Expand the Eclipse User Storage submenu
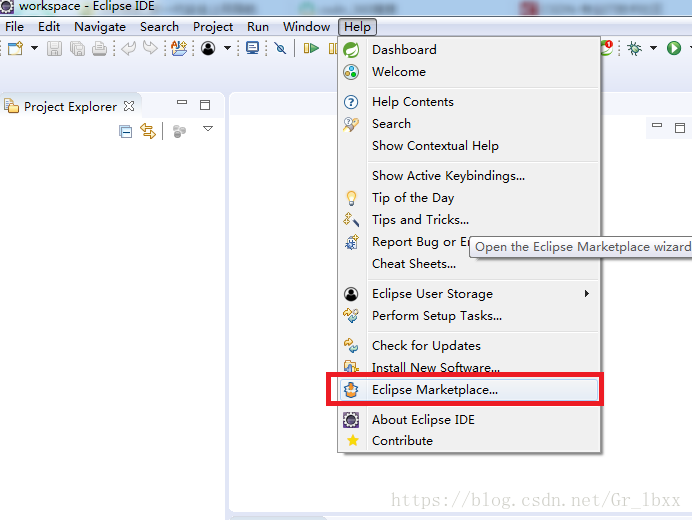The height and width of the screenshot is (520, 692). point(469,294)
